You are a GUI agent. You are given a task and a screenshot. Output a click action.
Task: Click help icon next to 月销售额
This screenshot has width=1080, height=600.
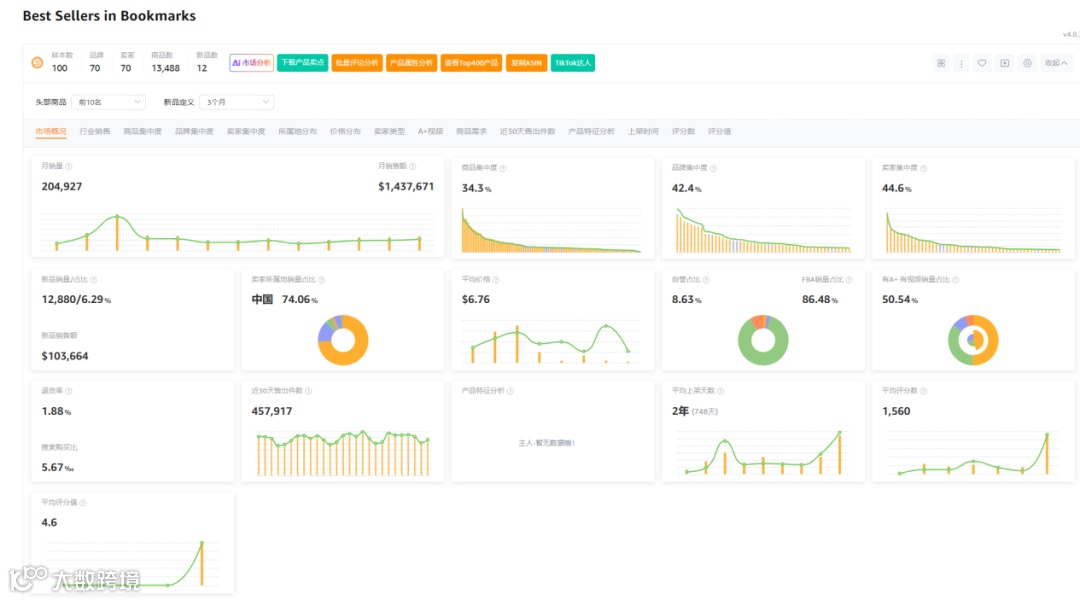pyautogui.click(x=413, y=166)
